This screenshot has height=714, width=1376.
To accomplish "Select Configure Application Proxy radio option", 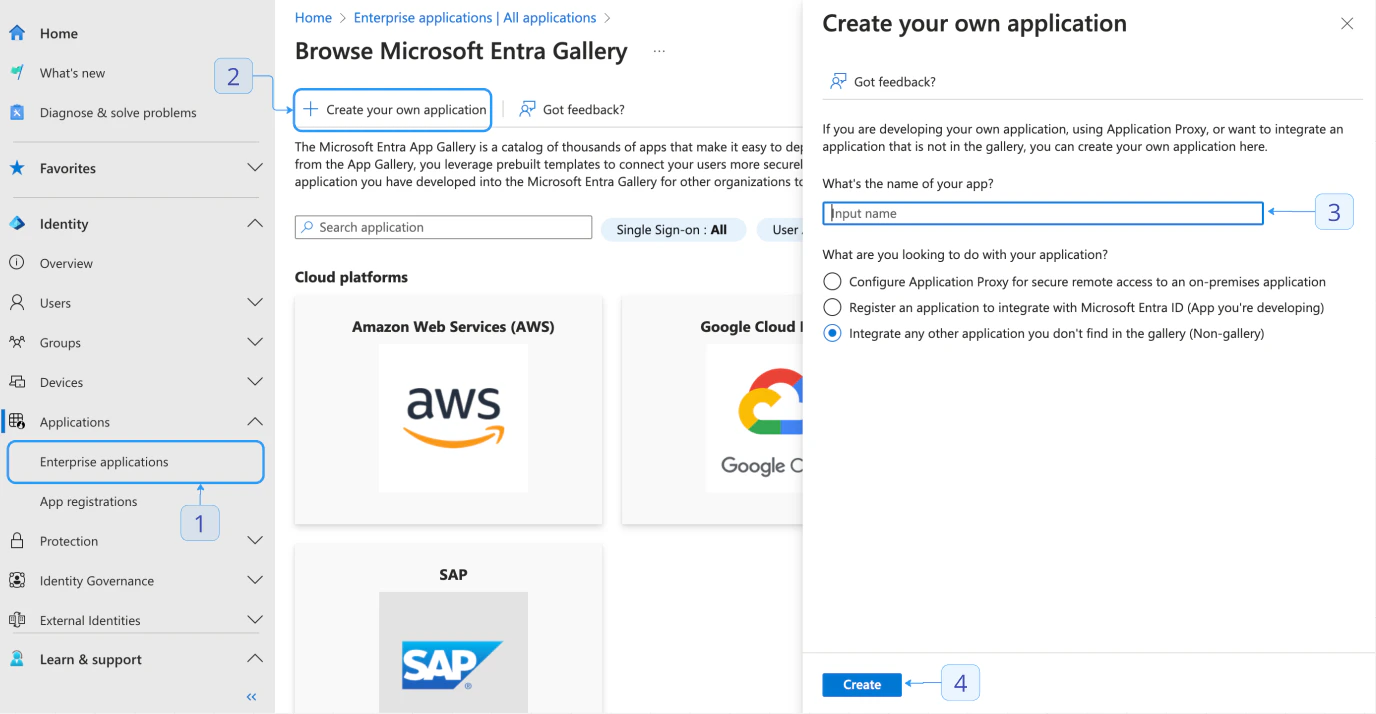I will pos(832,282).
